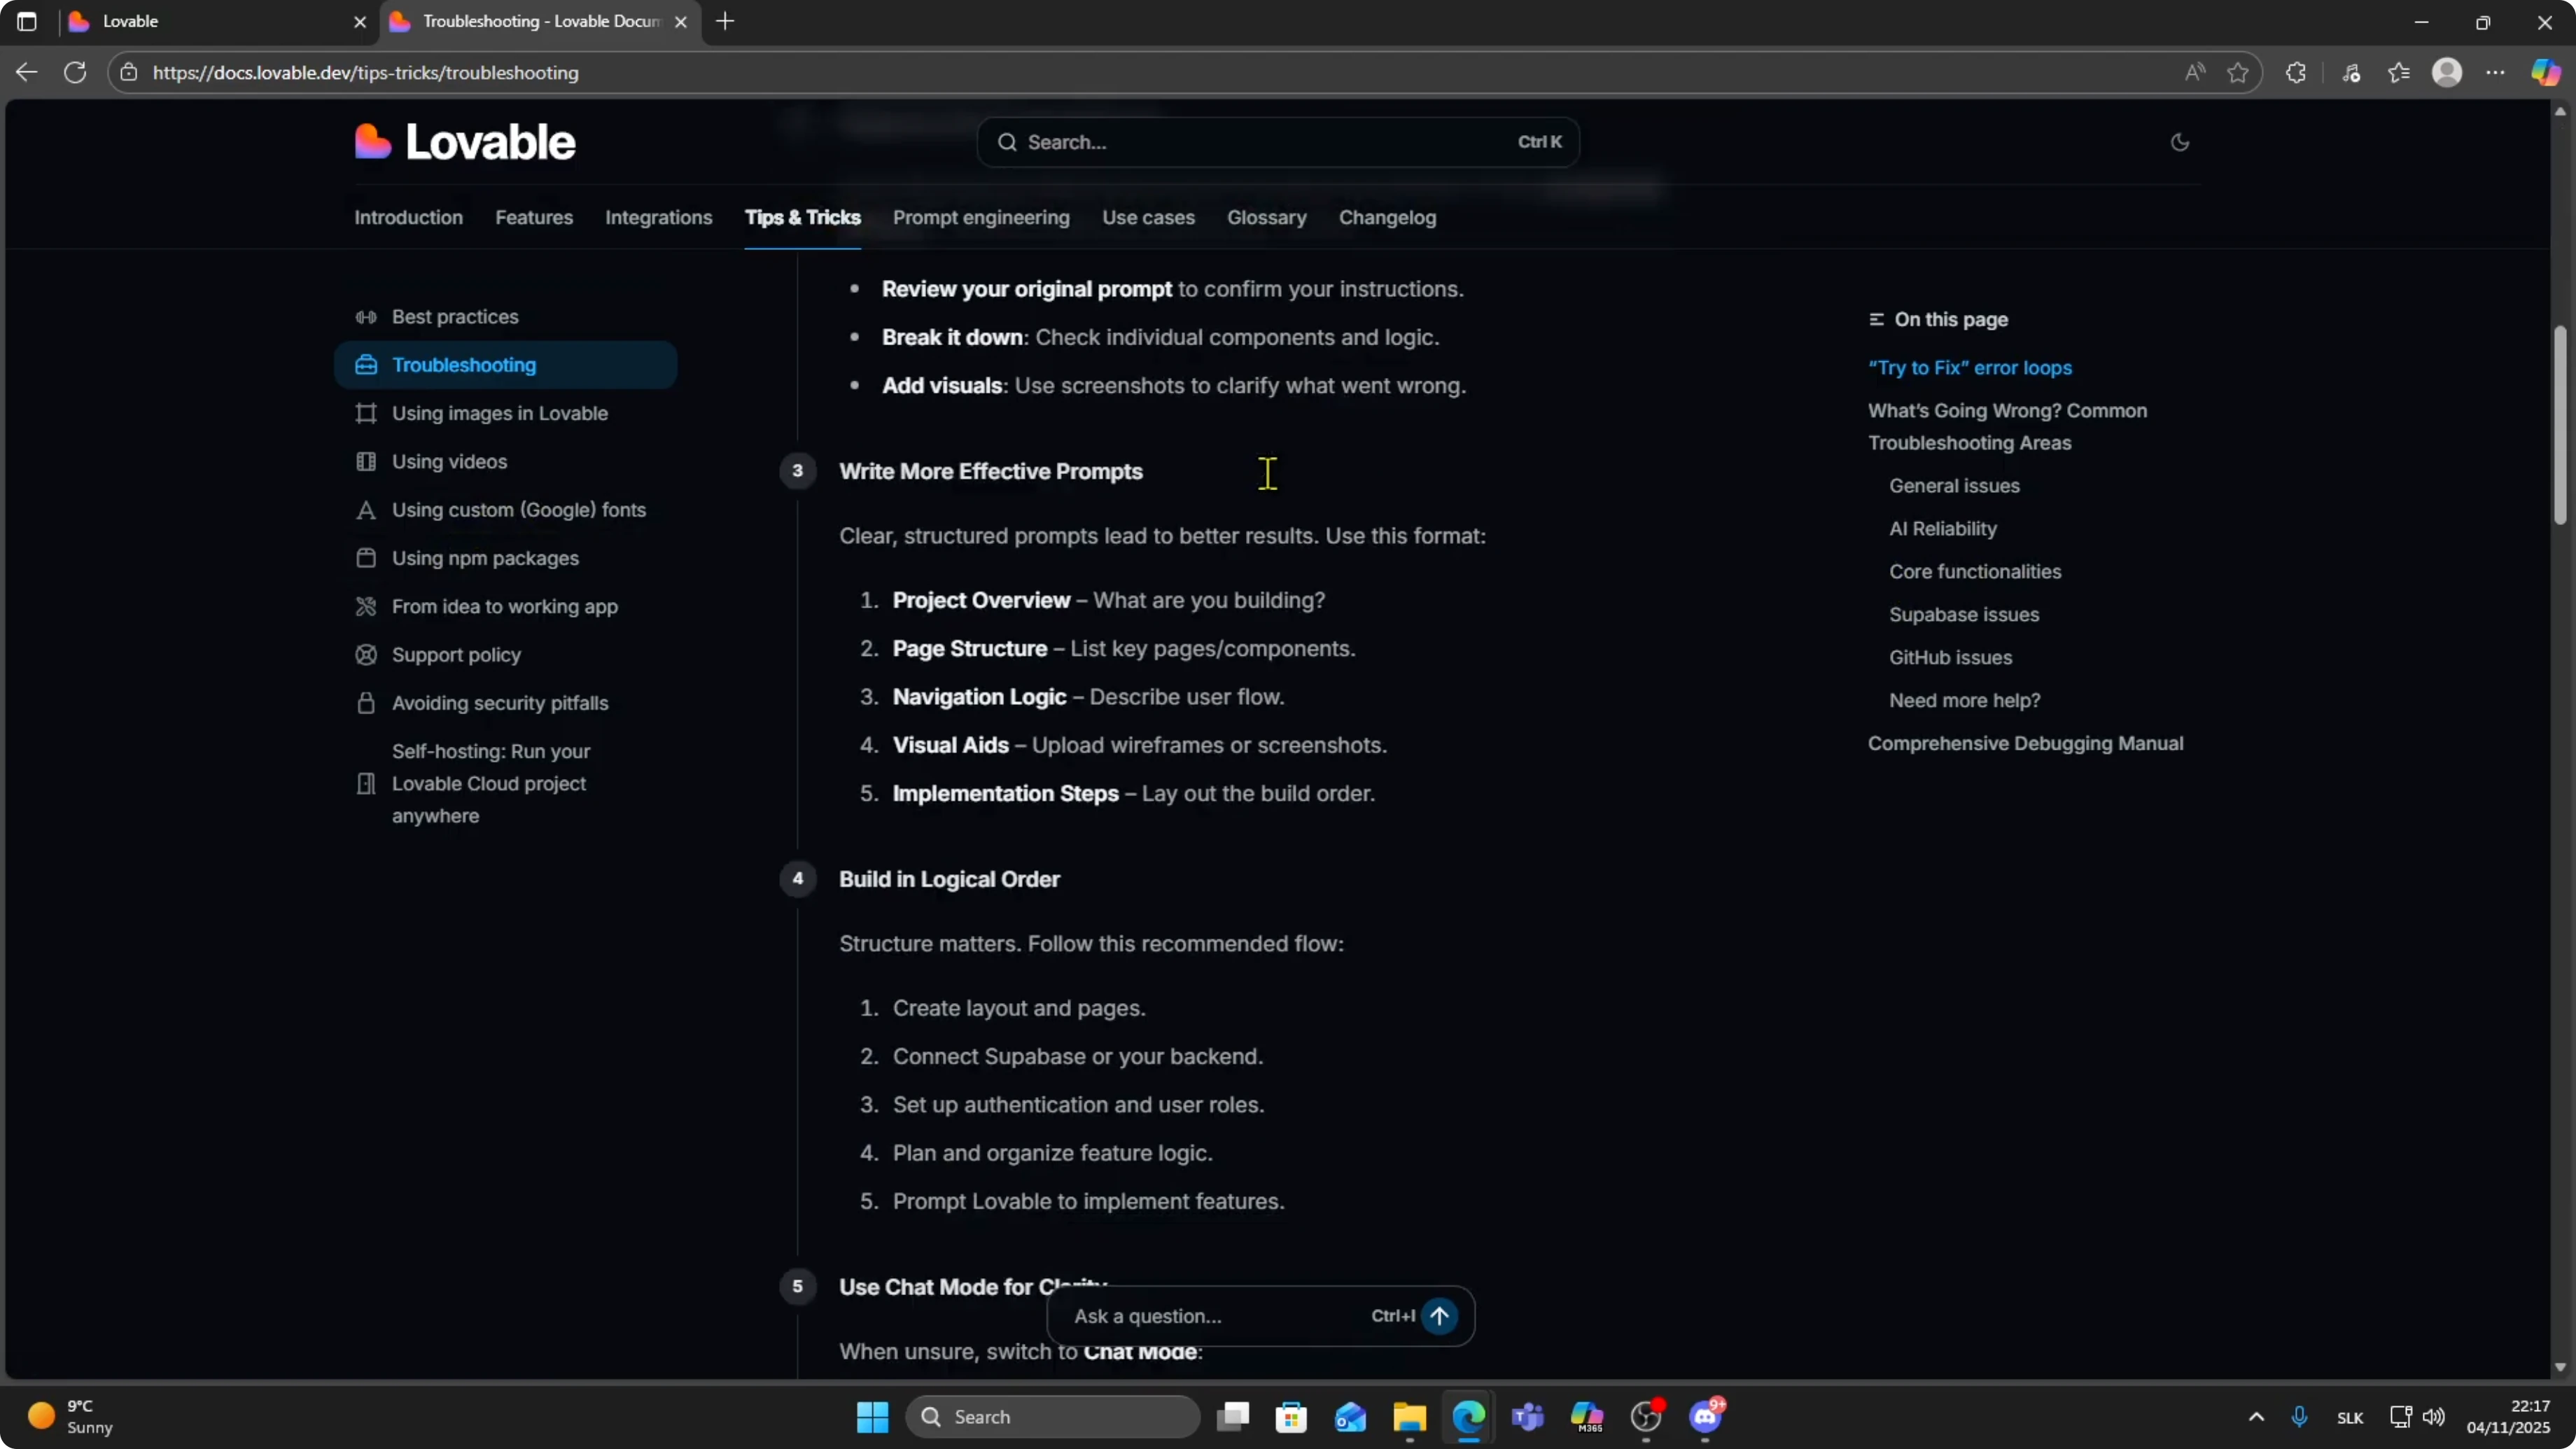Open Using npm packages page
The height and width of the screenshot is (1449, 2576).
pyautogui.click(x=485, y=558)
